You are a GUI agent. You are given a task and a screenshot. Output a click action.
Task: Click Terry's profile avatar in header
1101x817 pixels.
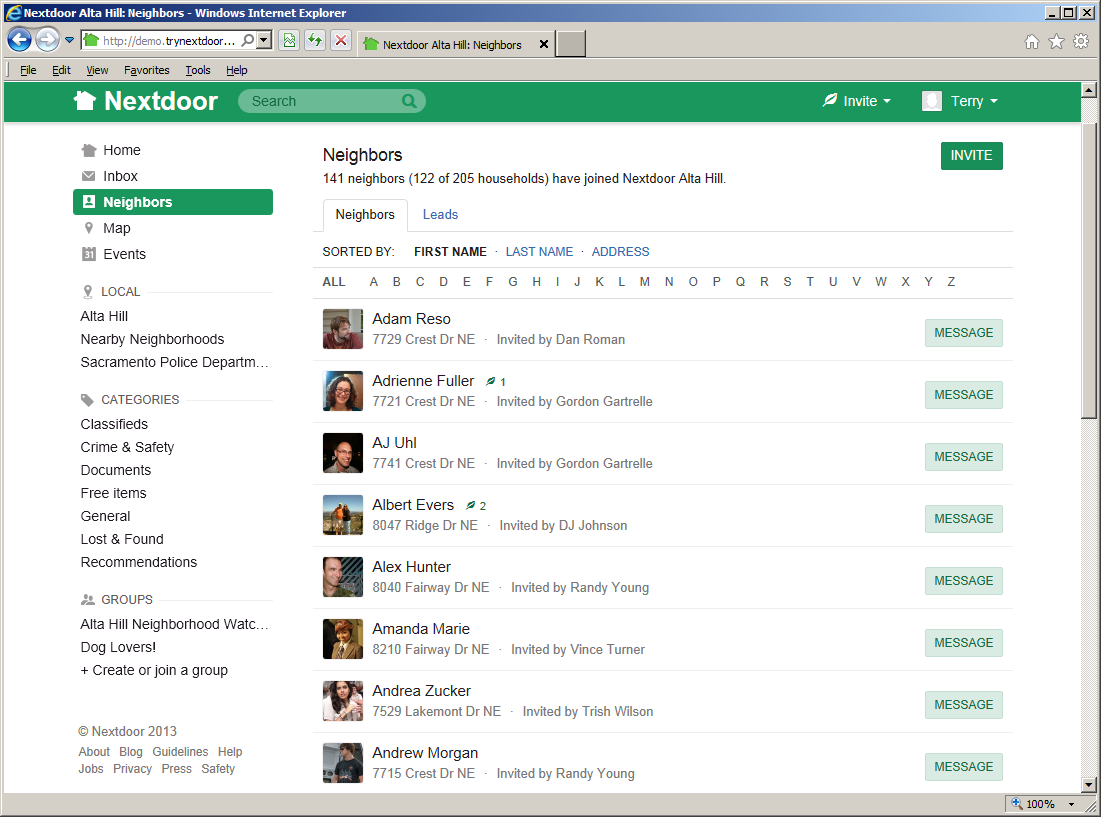pos(932,101)
